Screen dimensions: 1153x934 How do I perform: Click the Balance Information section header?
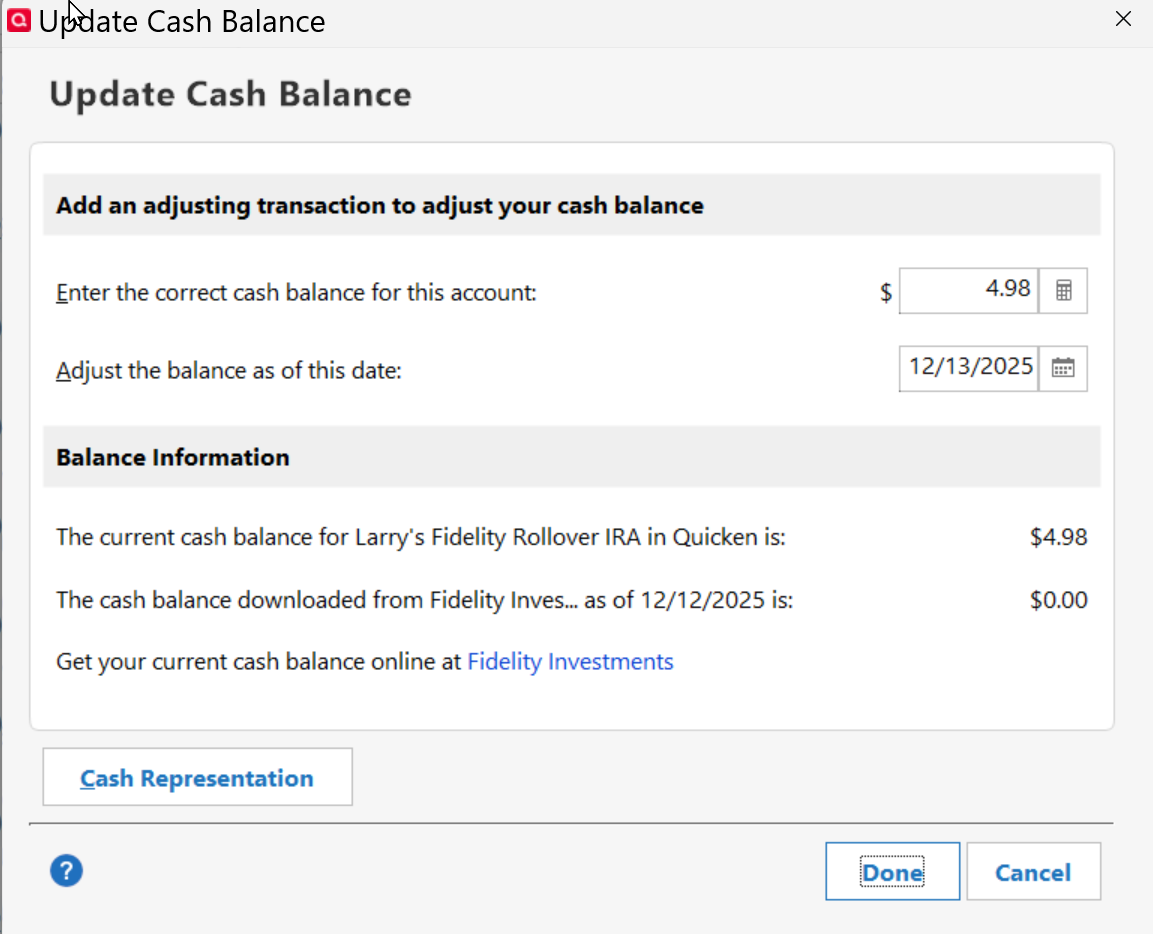tap(173, 458)
